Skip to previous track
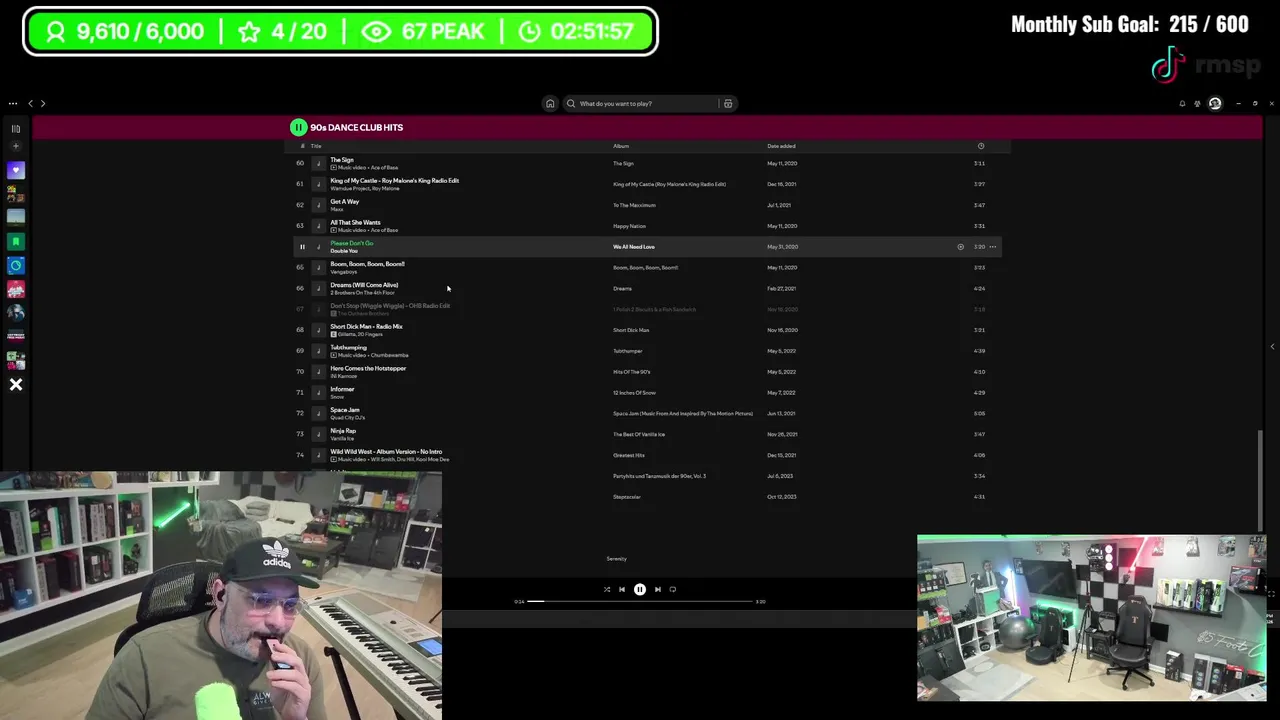Screen dimensions: 1280x720 click(x=622, y=590)
